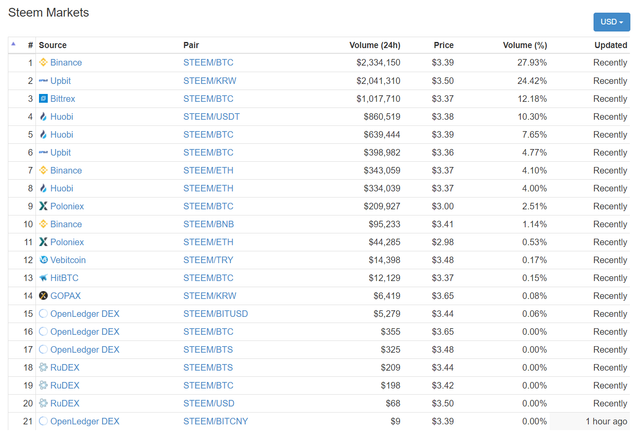Open the HitBTC source link

64,278
